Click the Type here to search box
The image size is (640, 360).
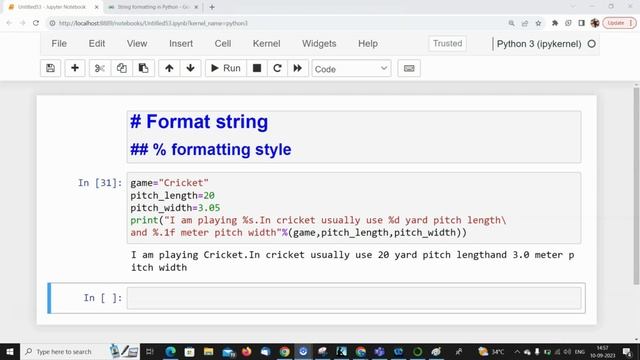click(x=80, y=351)
